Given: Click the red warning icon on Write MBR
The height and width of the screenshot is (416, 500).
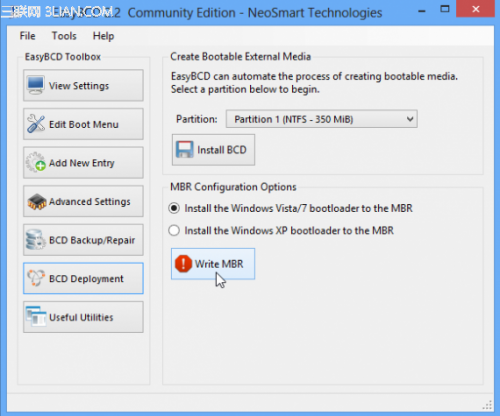Looking at the screenshot, I should tap(183, 264).
